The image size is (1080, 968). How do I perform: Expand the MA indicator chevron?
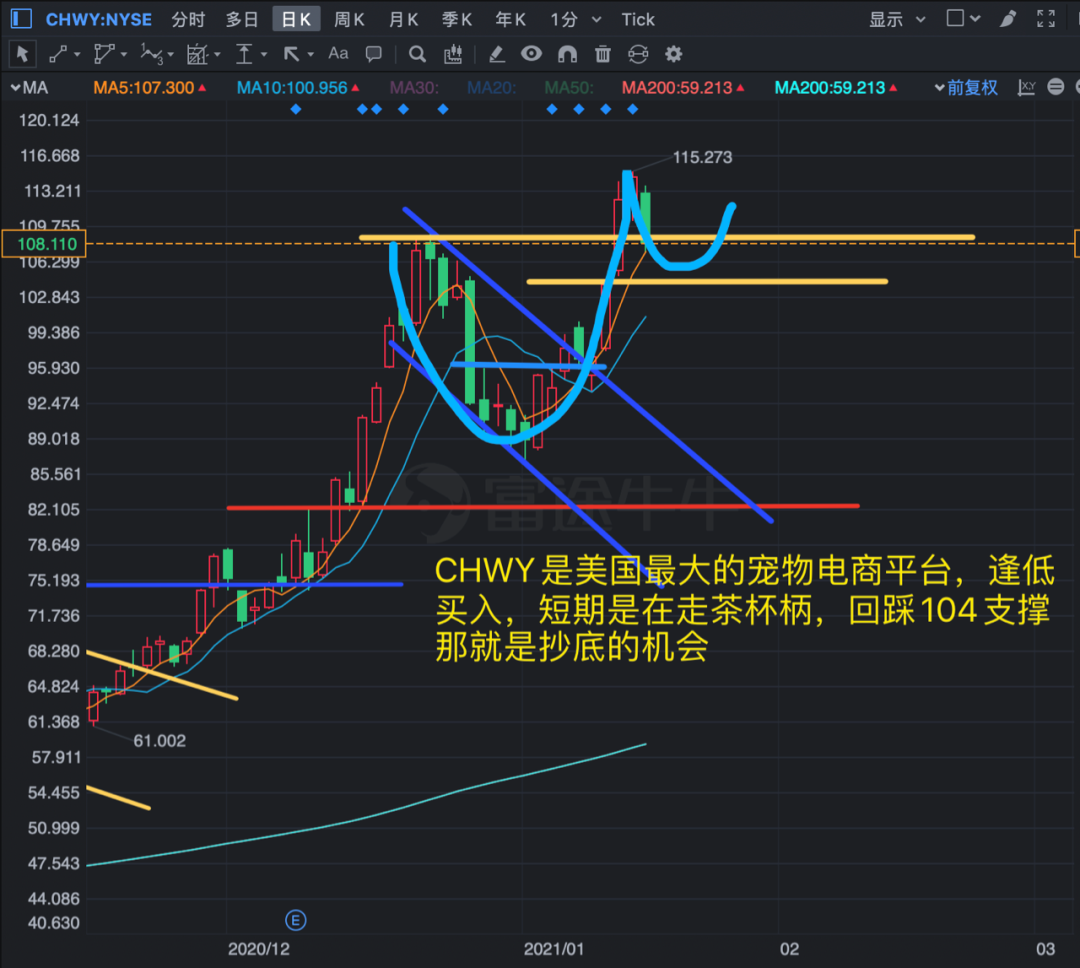[x=15, y=87]
